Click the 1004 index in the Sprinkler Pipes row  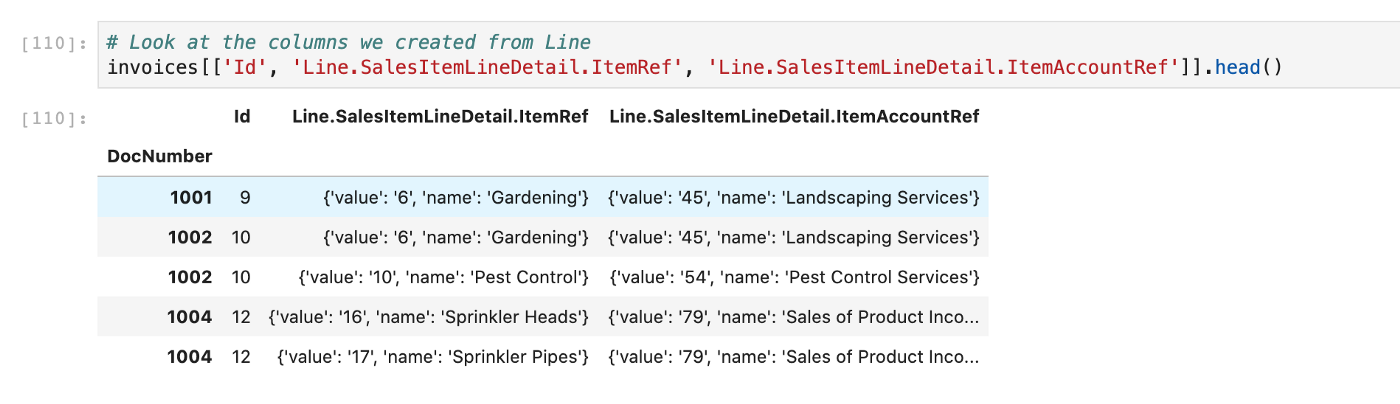point(191,357)
